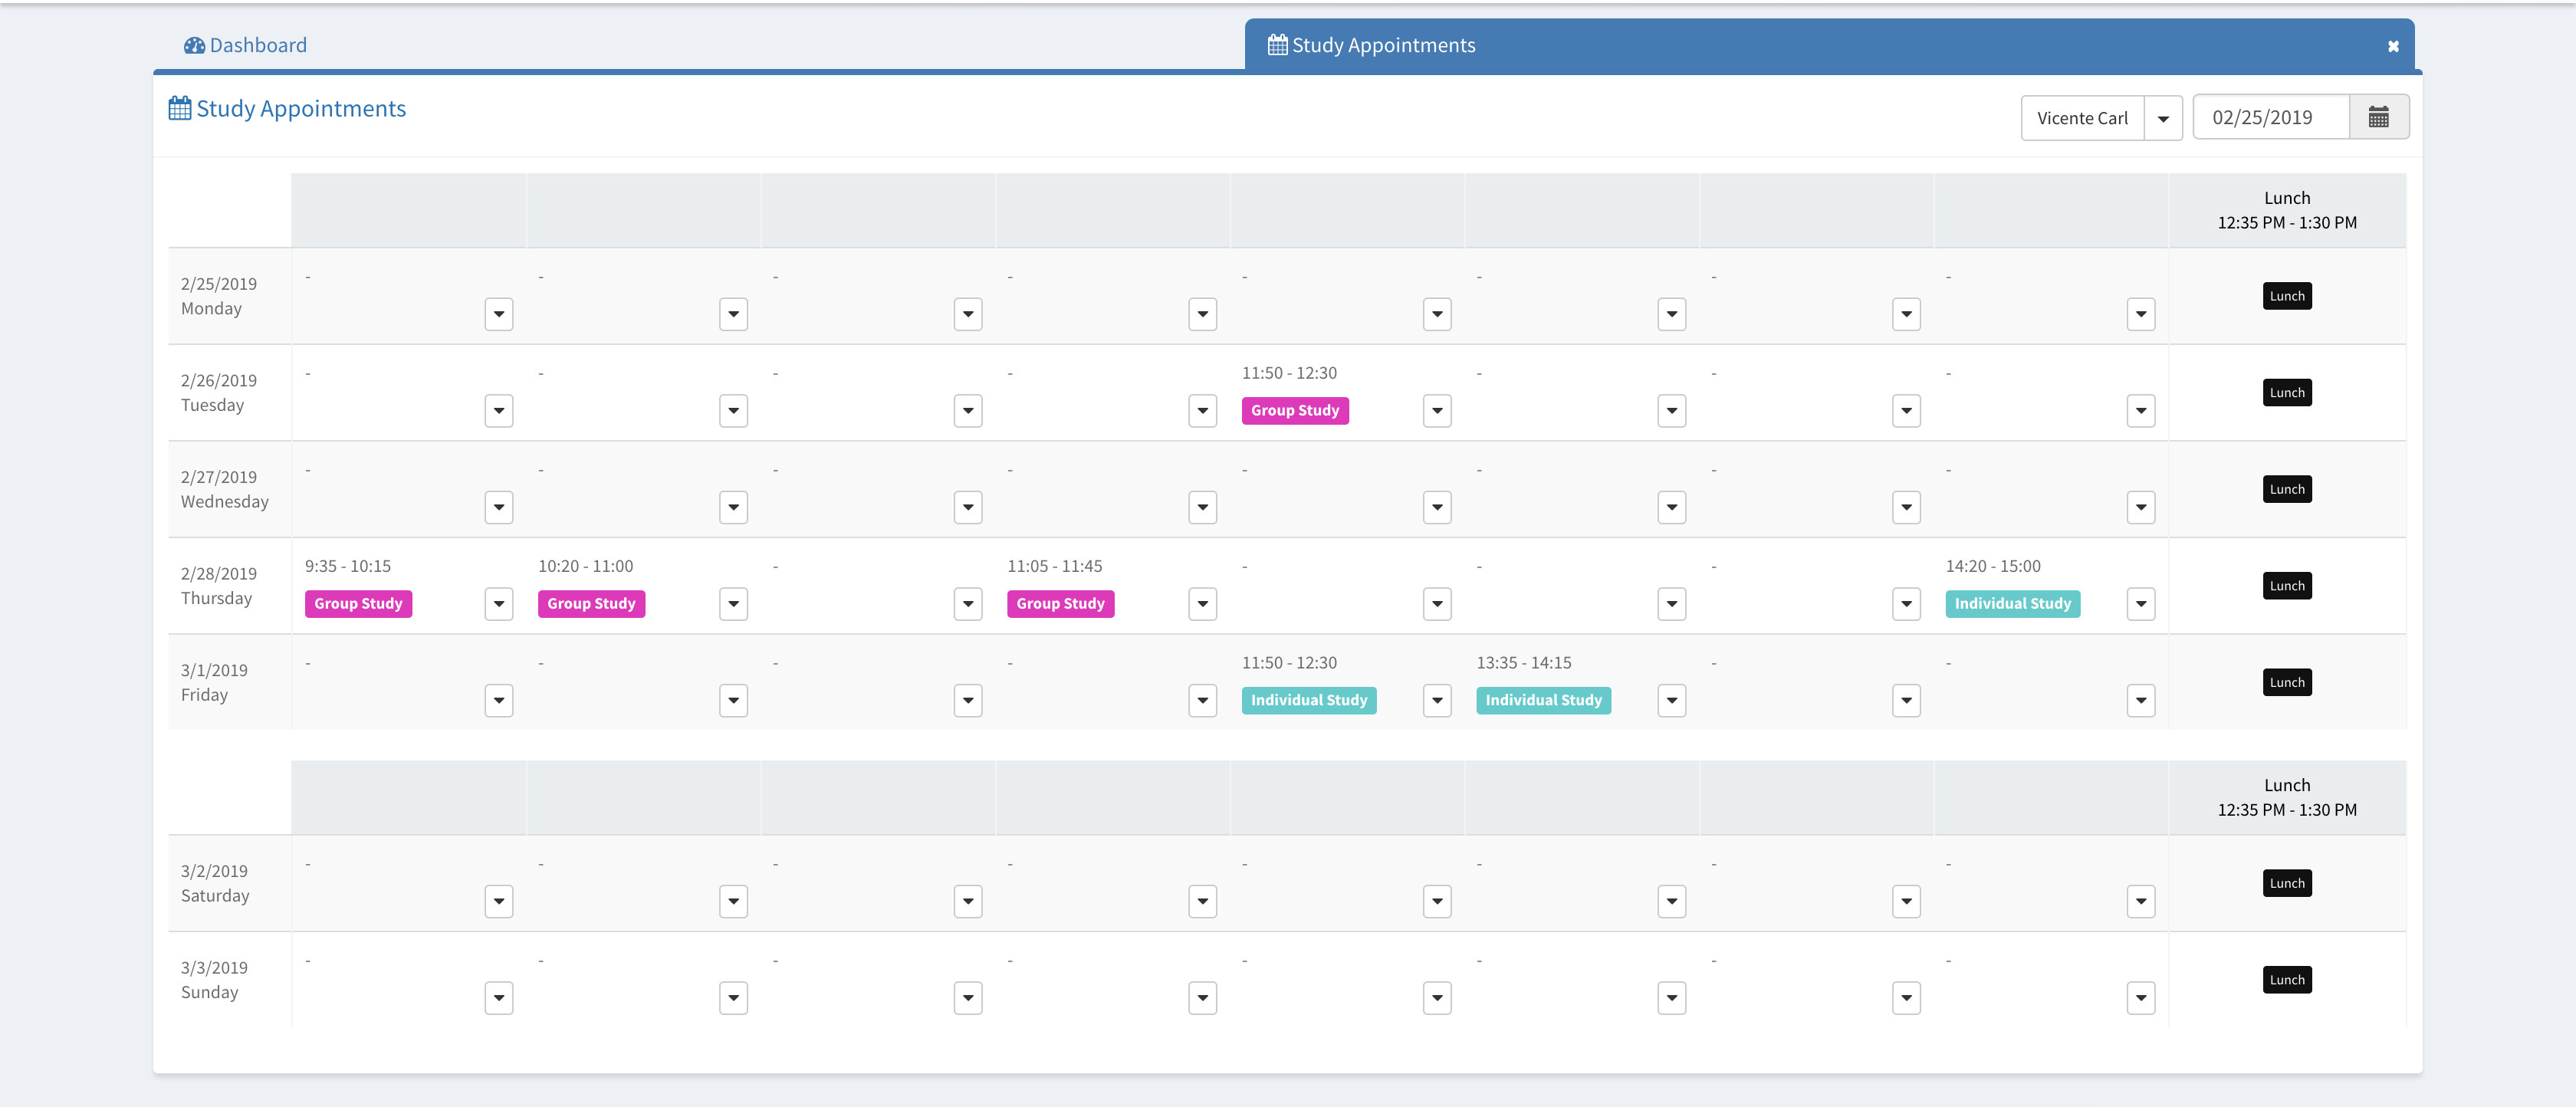The width and height of the screenshot is (2576, 1107).
Task: Click the 2/28/2019 Thursday row label
Action: tap(219, 586)
